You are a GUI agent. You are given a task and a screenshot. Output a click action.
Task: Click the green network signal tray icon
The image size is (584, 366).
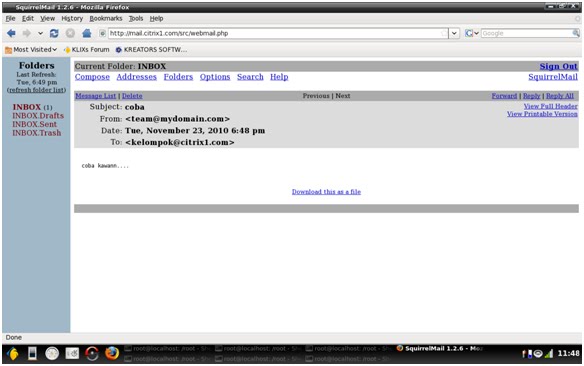(x=549, y=354)
